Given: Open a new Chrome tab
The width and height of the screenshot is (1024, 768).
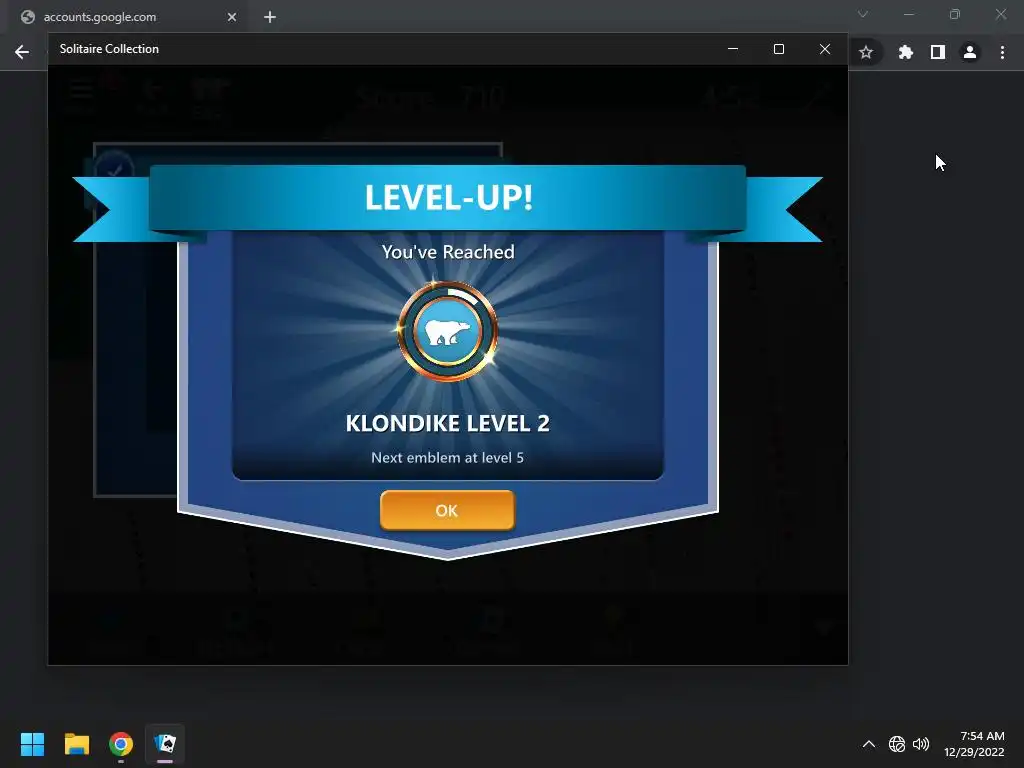Looking at the screenshot, I should (270, 17).
